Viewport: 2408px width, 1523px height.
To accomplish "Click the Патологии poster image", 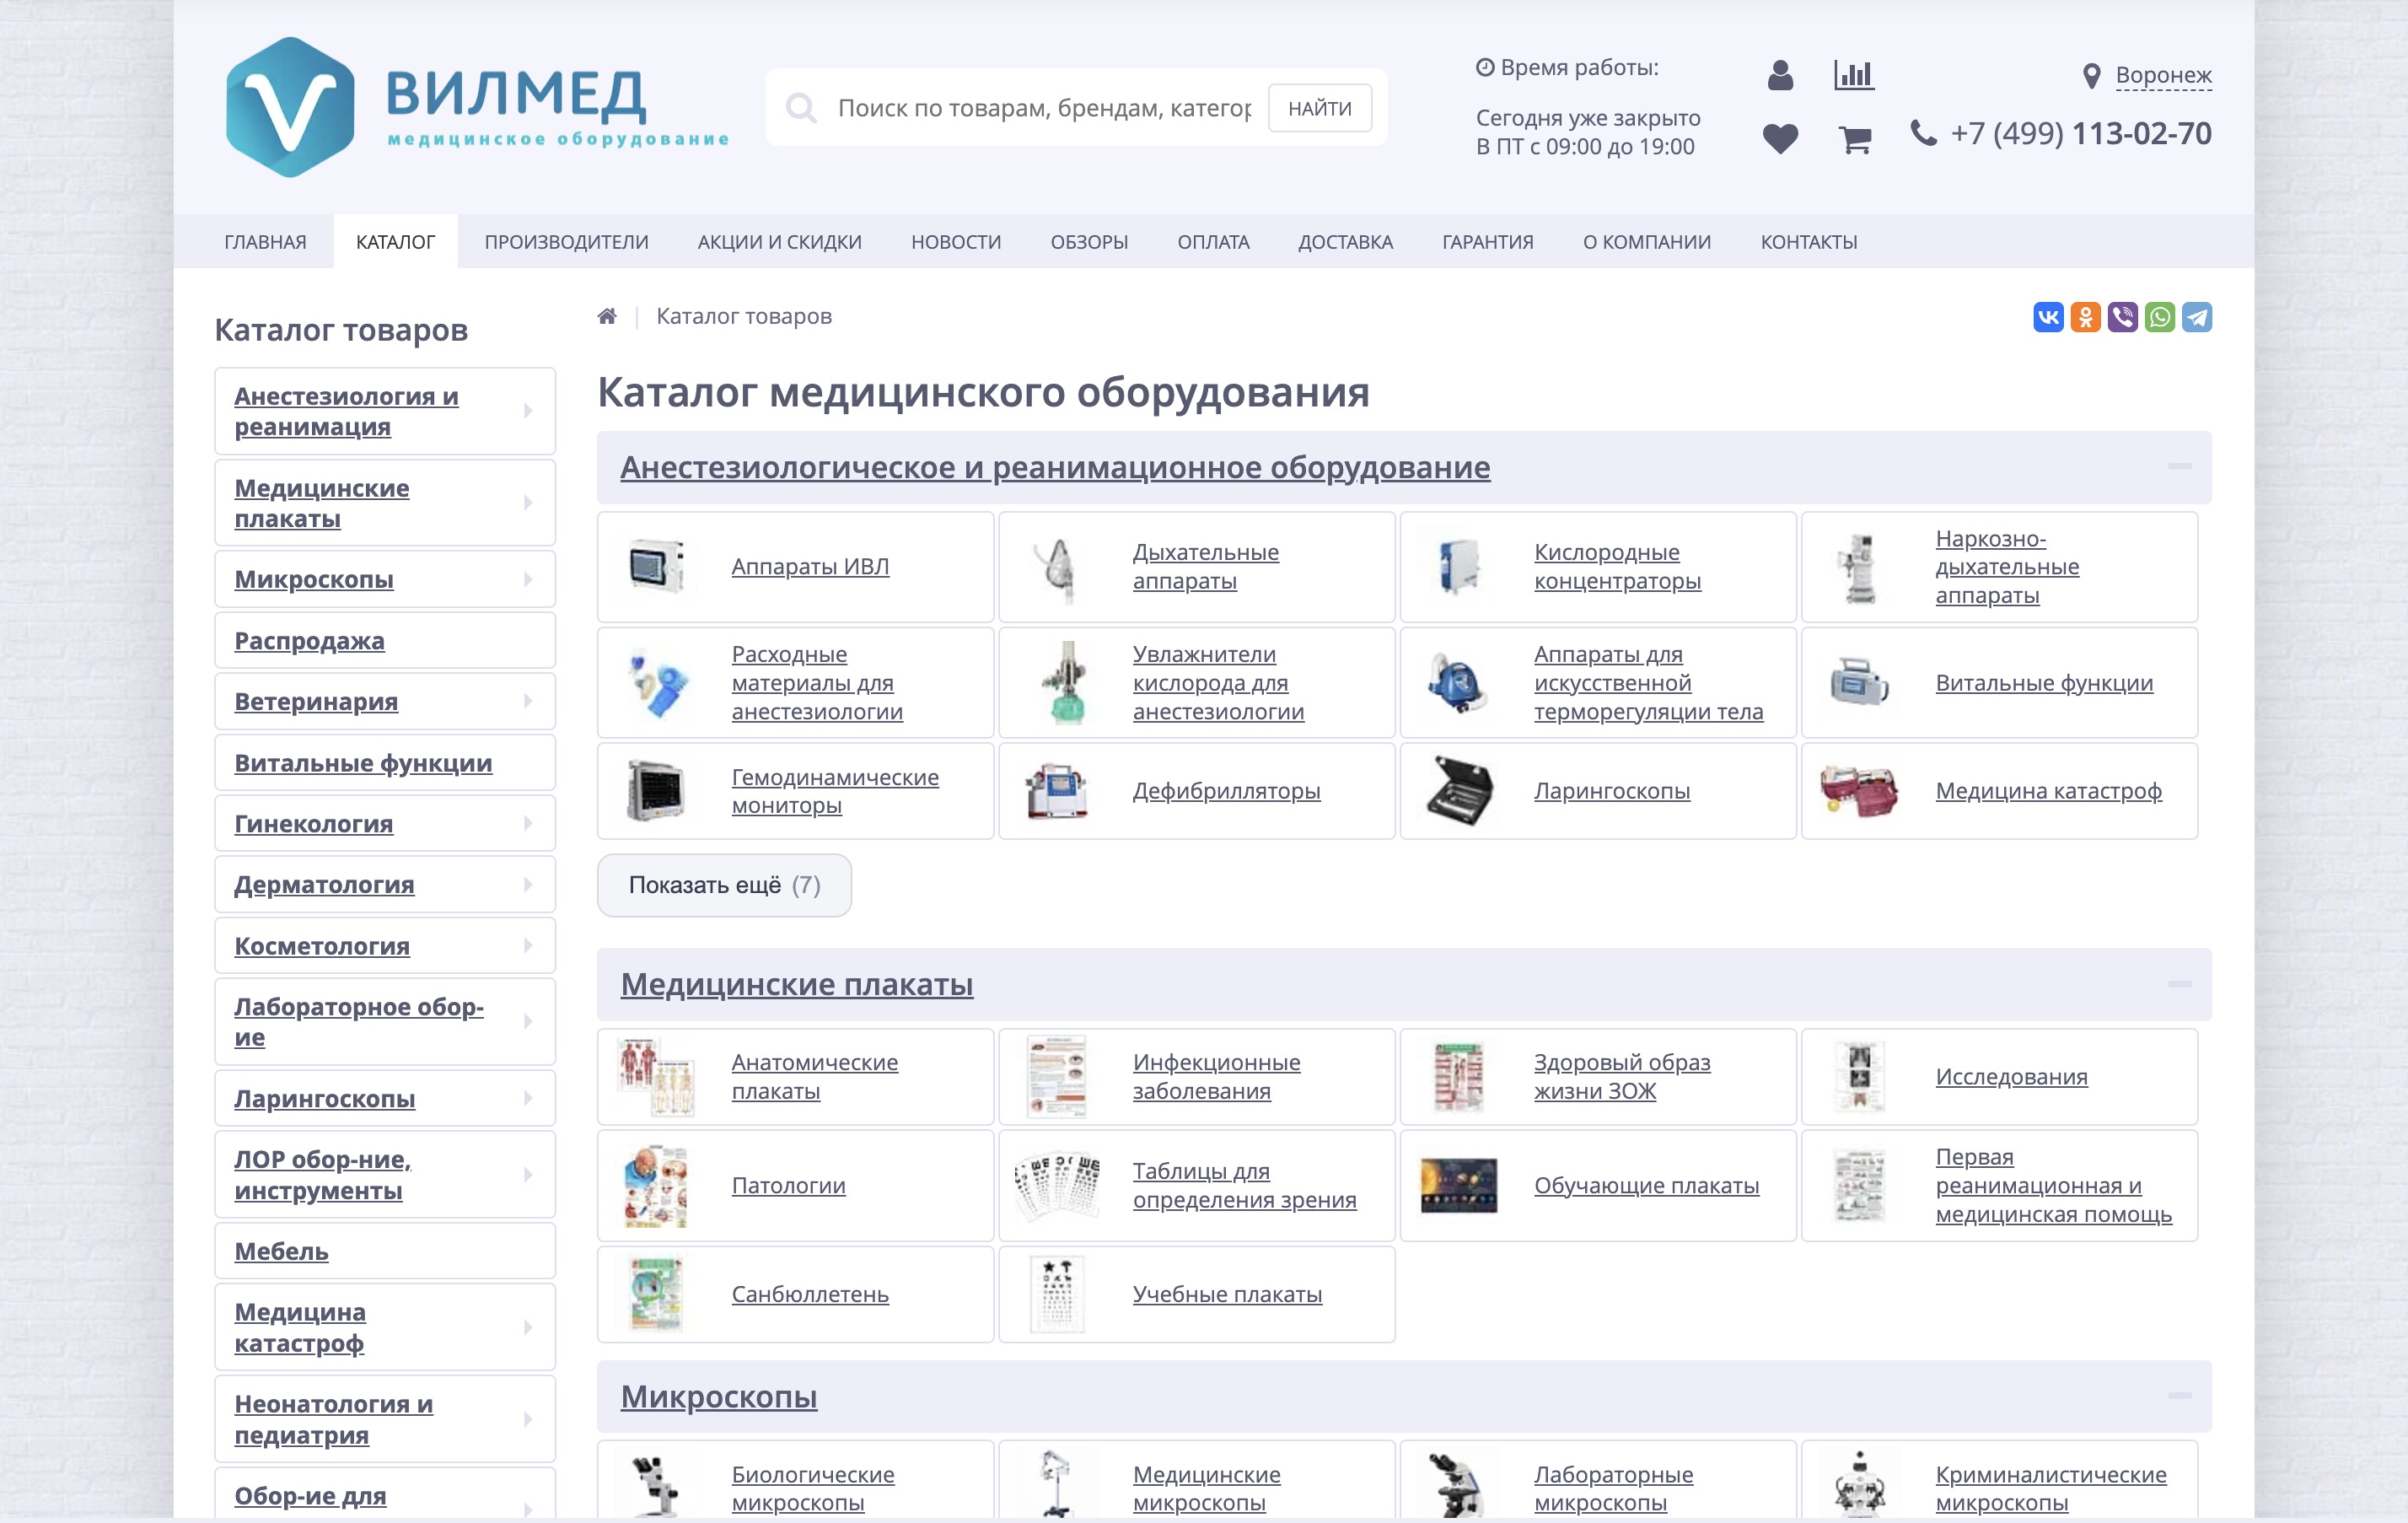I will tap(656, 1185).
